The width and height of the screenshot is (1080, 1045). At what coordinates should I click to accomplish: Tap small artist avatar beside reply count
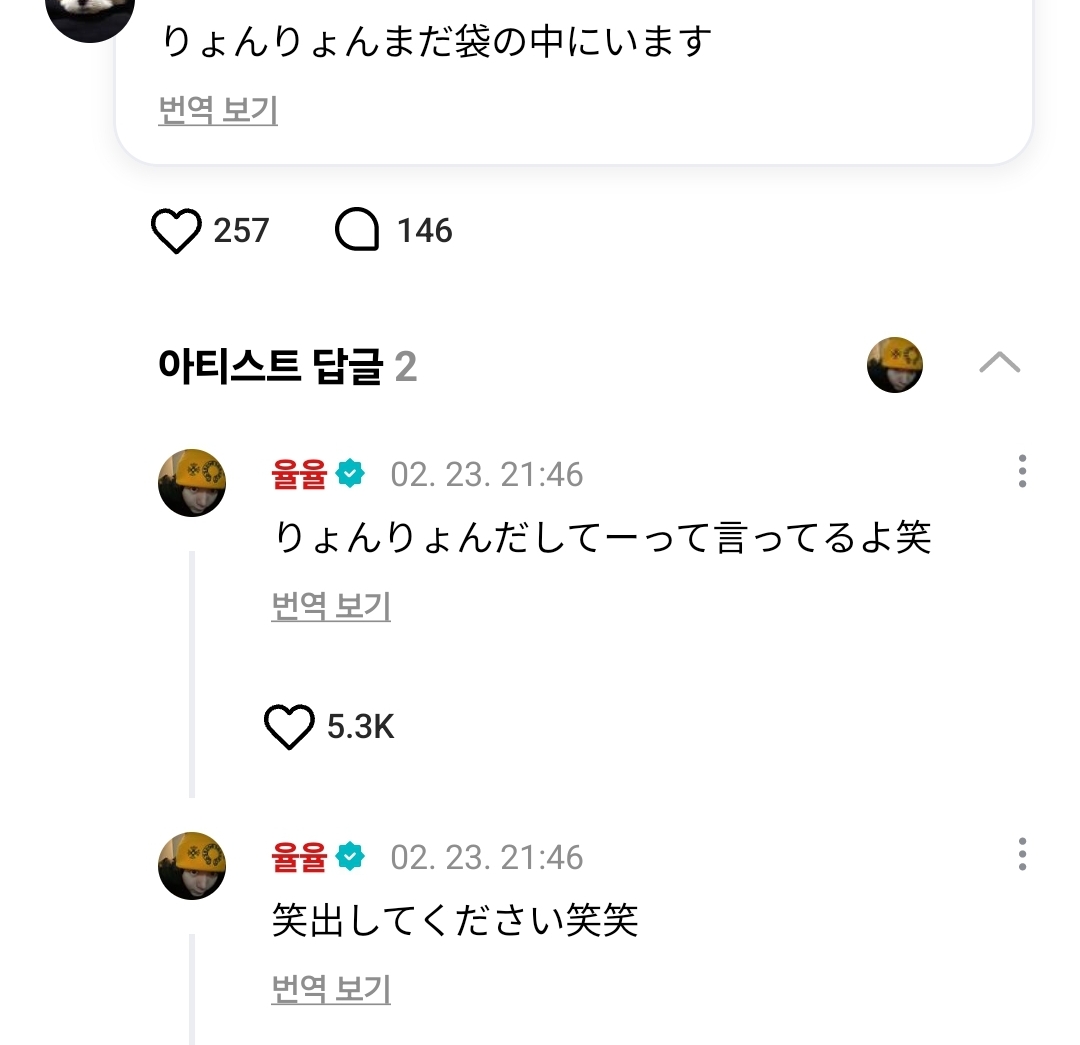tap(895, 365)
